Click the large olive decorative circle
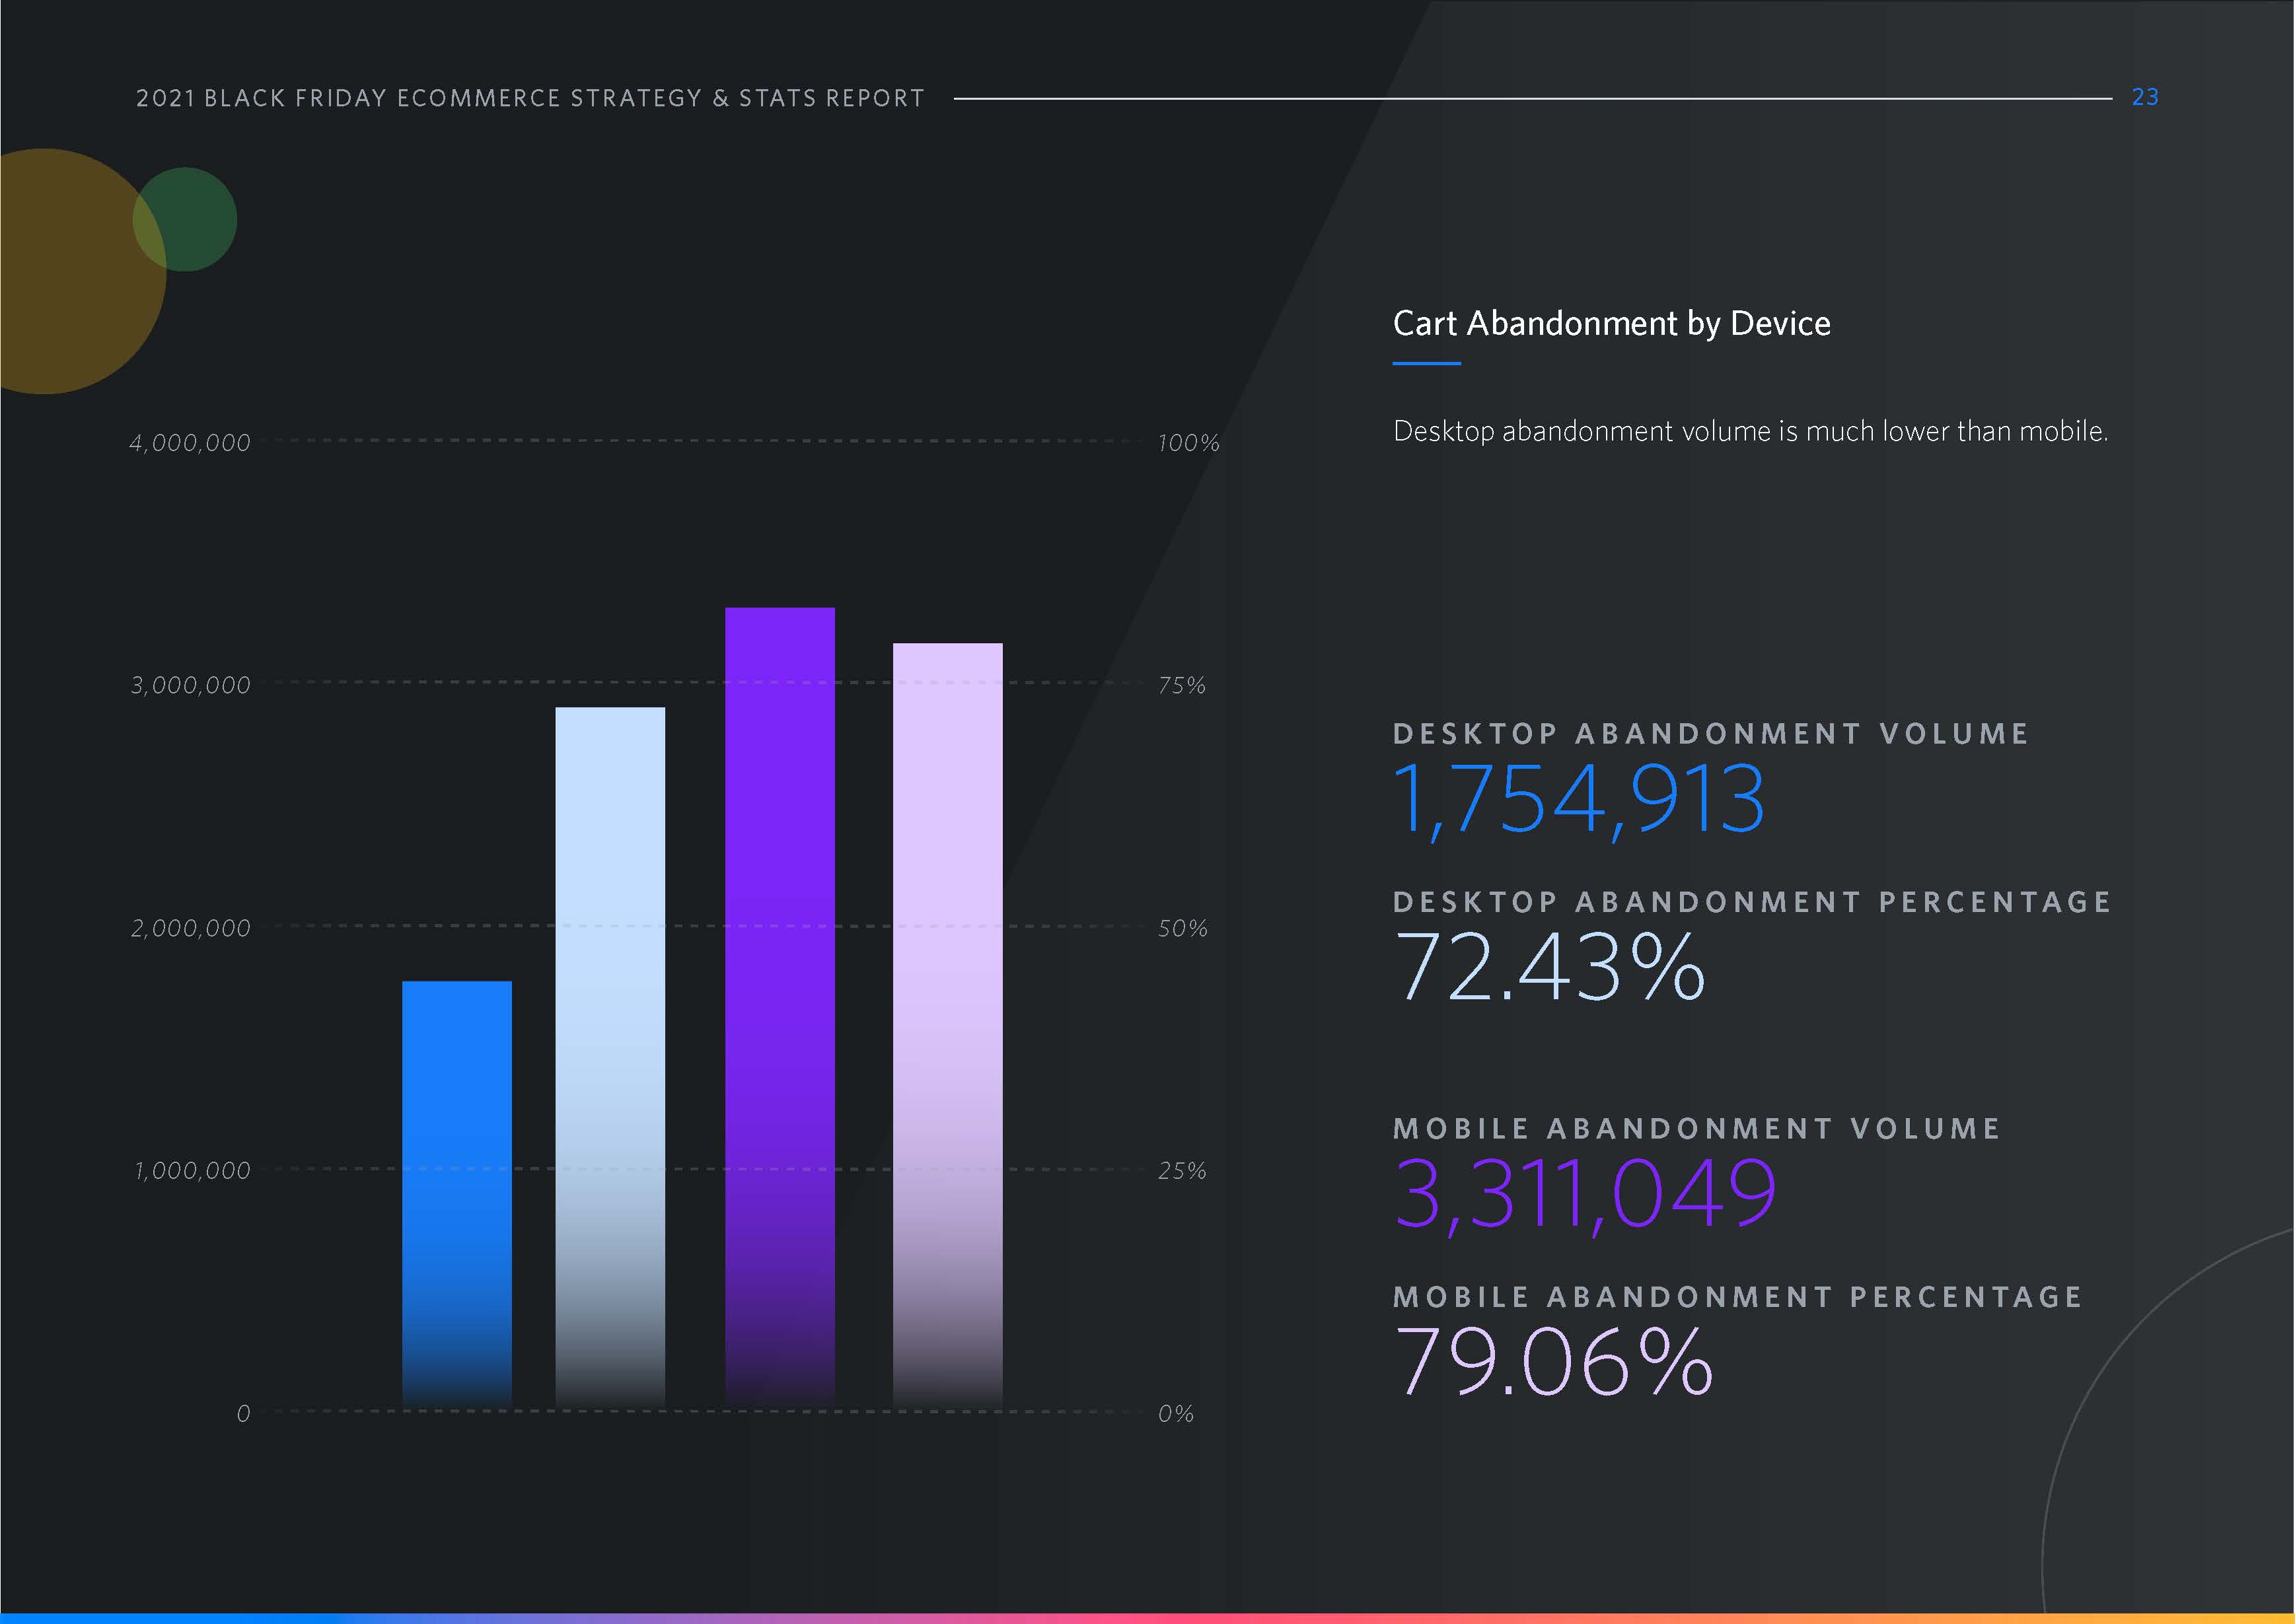Image resolution: width=2295 pixels, height=1624 pixels. pos(60,290)
